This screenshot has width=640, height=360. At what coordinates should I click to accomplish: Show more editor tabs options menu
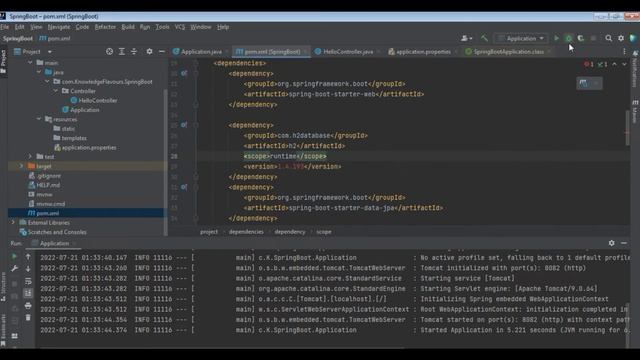pyautogui.click(x=624, y=51)
